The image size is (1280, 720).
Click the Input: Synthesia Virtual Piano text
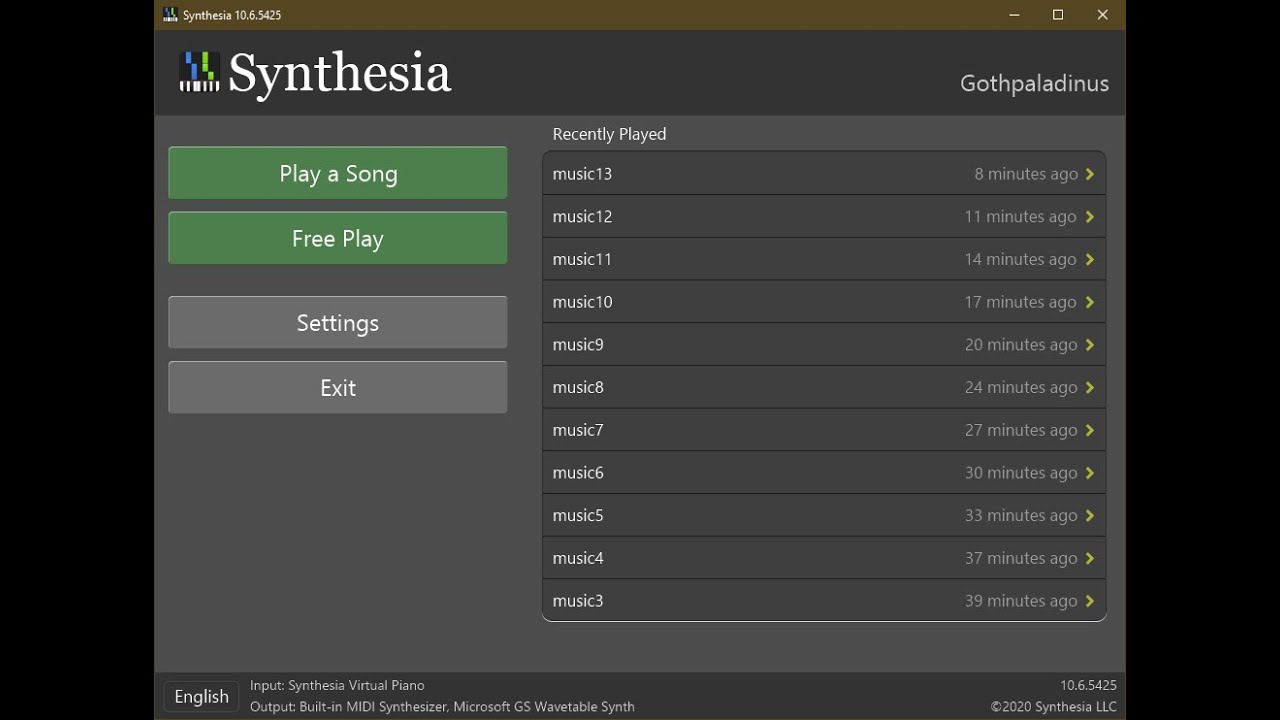coord(337,686)
